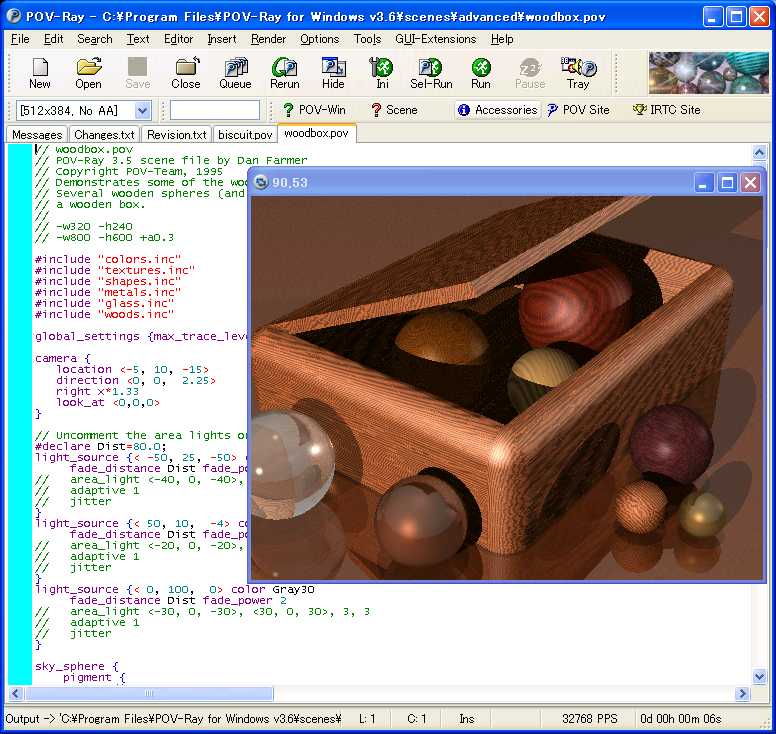The image size is (776, 734).
Task: Maximize the 90.53 render window
Action: [x=727, y=183]
